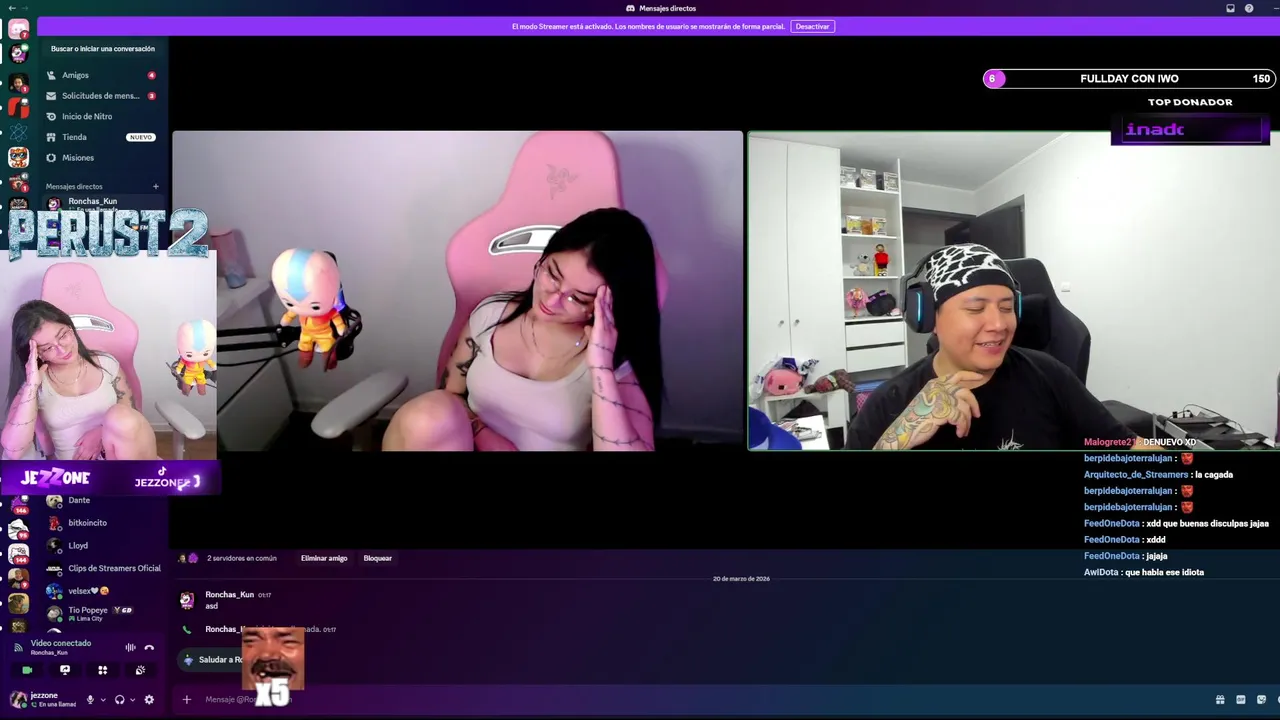Select the man's video tile in the call
The height and width of the screenshot is (720, 1280).
pos(1013,291)
